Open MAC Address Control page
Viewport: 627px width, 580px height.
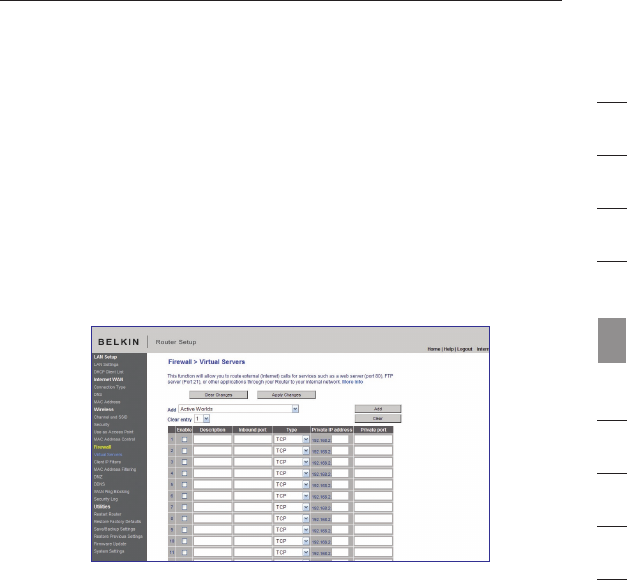[x=114, y=439]
